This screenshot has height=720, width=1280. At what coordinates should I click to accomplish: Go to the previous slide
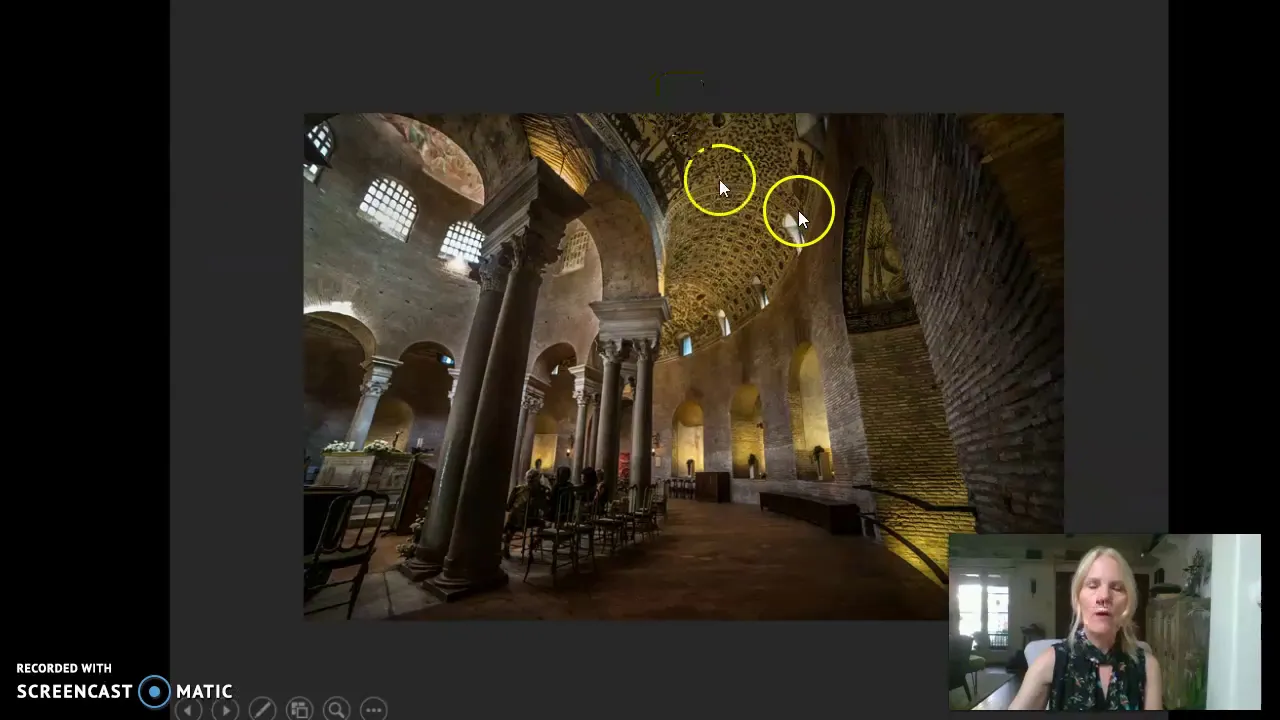189,709
